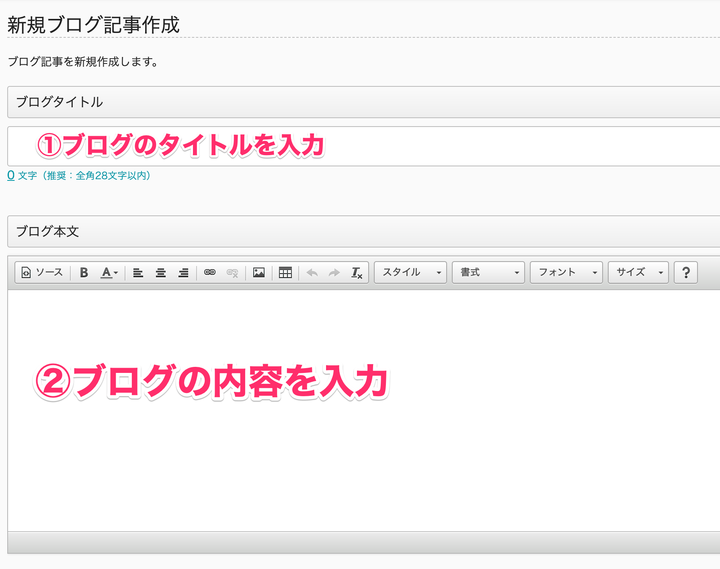Click the ソース (Source) button
Viewport: 720px width, 569px height.
pos(42,272)
